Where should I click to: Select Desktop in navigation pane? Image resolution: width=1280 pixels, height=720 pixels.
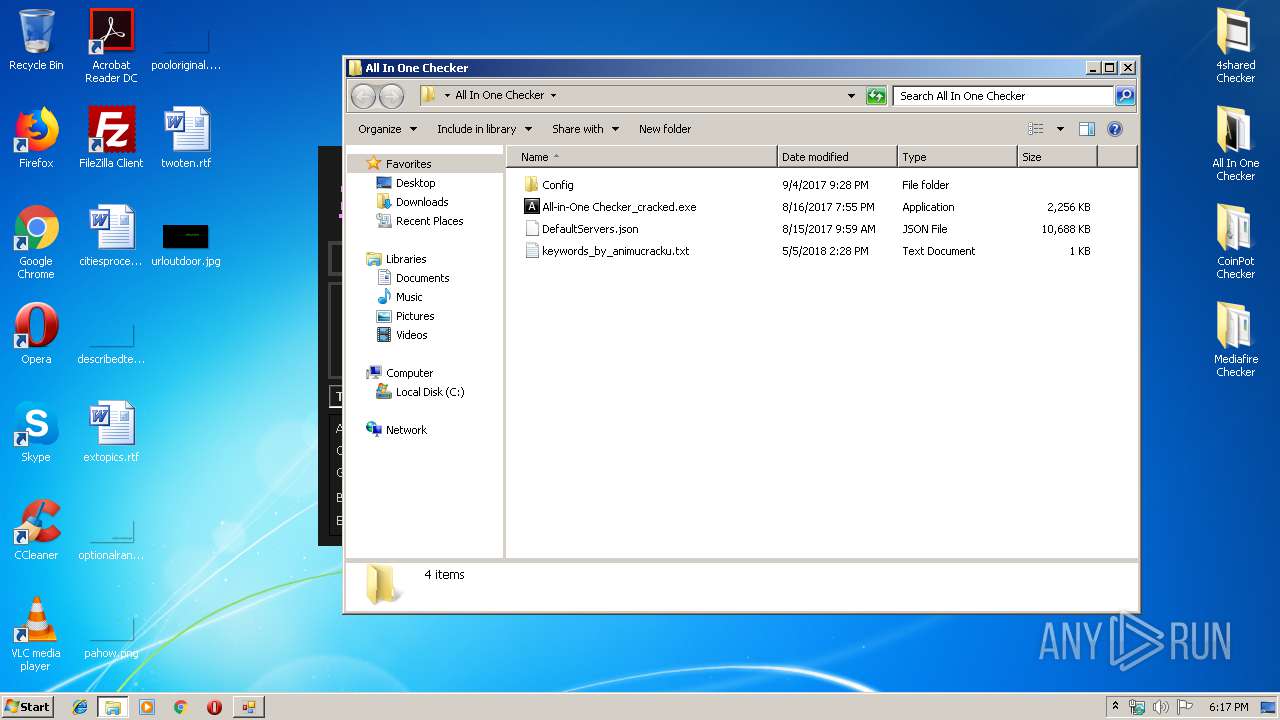pyautogui.click(x=415, y=183)
